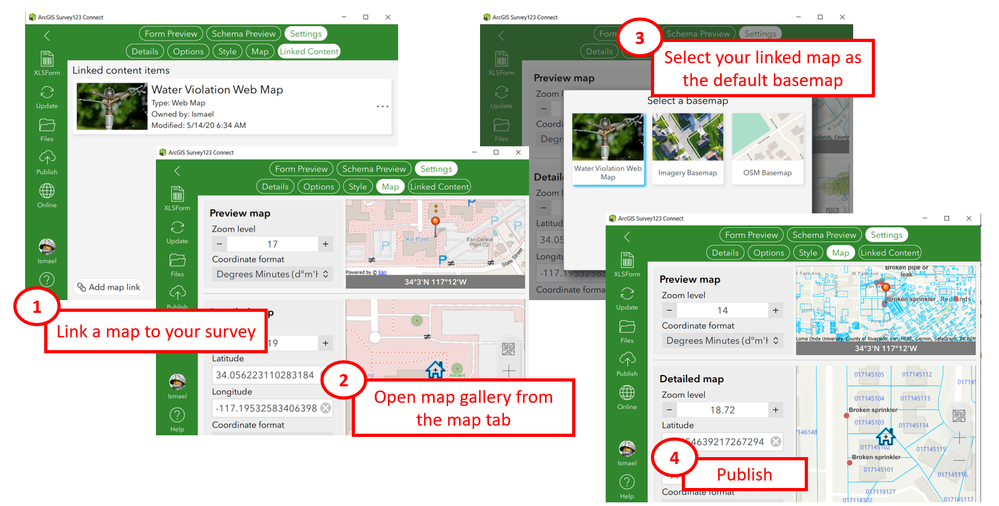Open map gallery icon on the parcel map

click(x=959, y=416)
